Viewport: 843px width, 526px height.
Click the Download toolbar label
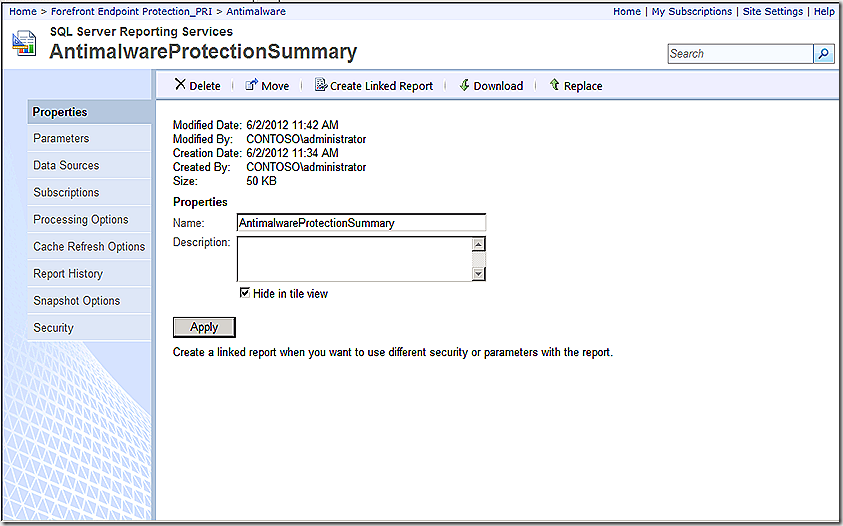498,86
